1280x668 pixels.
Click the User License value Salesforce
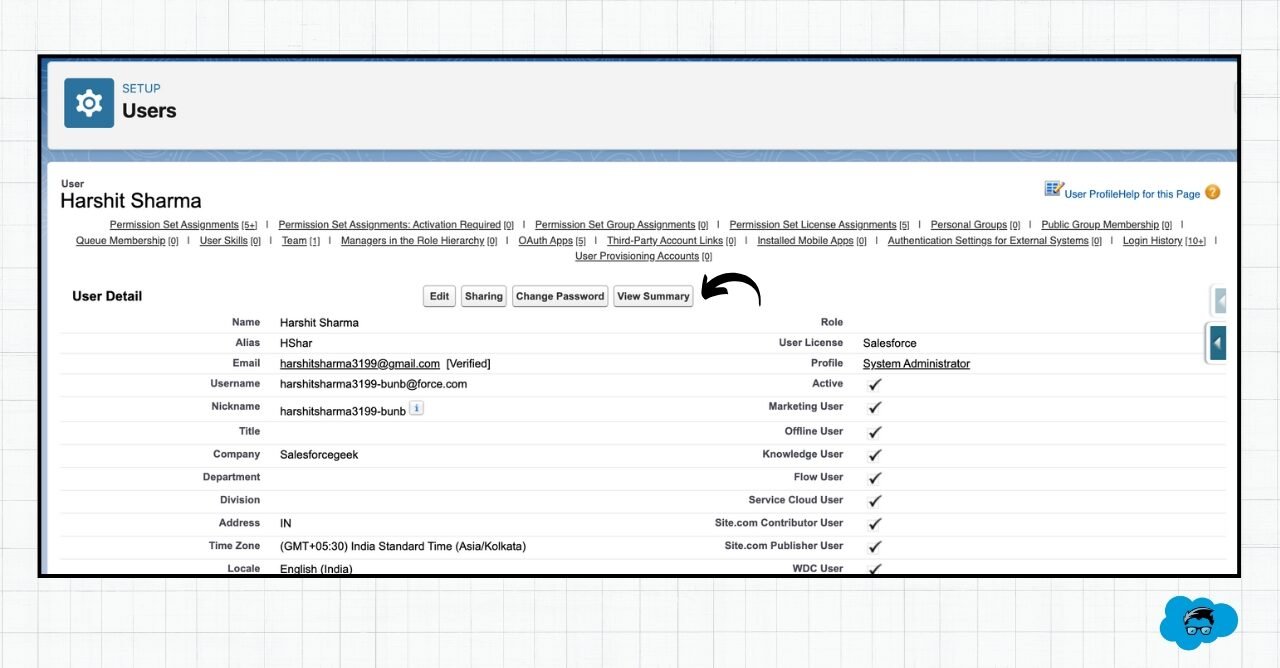coord(890,343)
